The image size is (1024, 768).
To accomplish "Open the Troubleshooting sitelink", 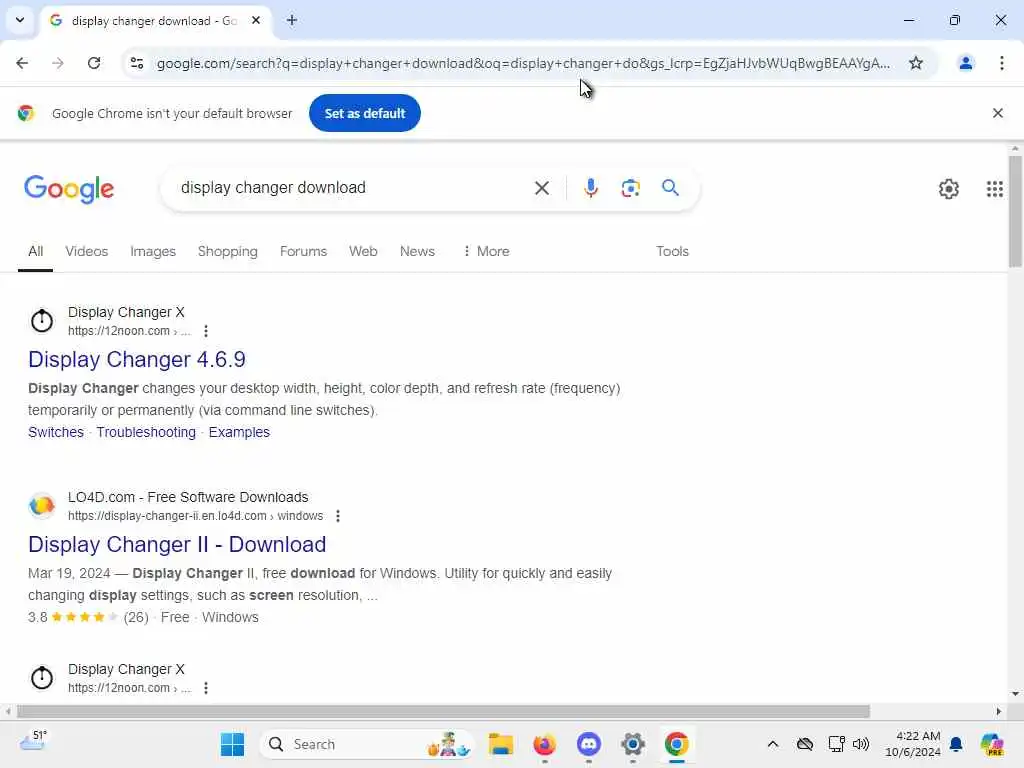I will [146, 432].
